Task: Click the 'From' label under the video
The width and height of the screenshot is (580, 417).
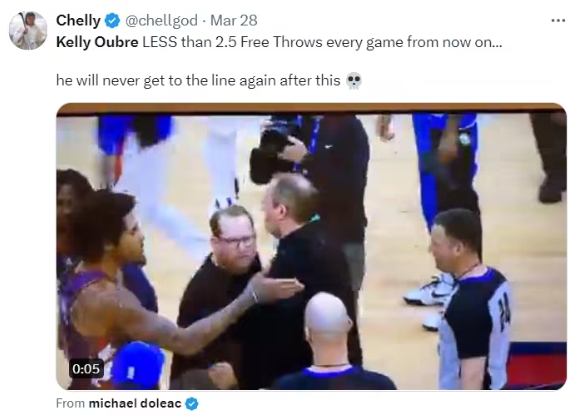Action: 70,403
